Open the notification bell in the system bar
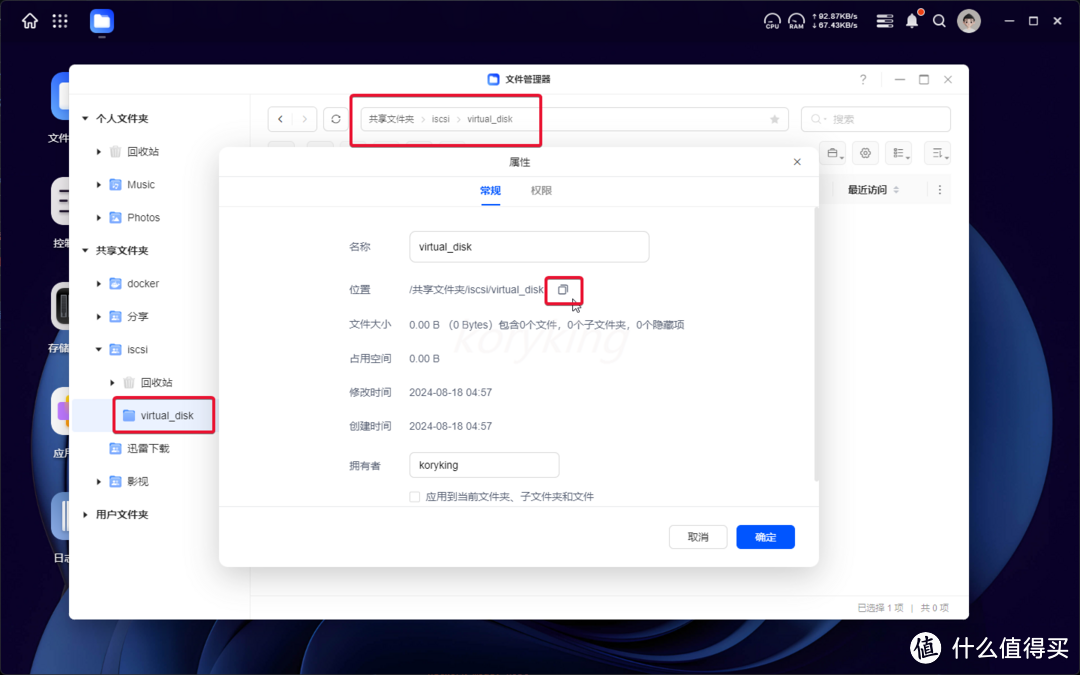 pos(911,20)
